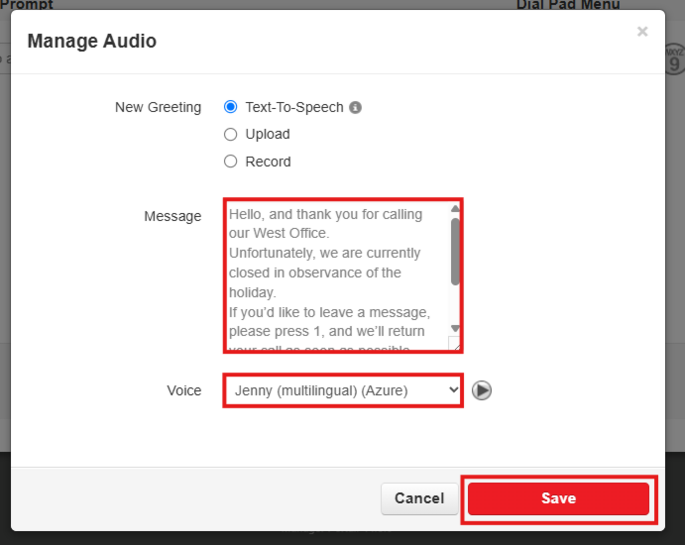
Task: Play the voice preview
Action: 482,390
